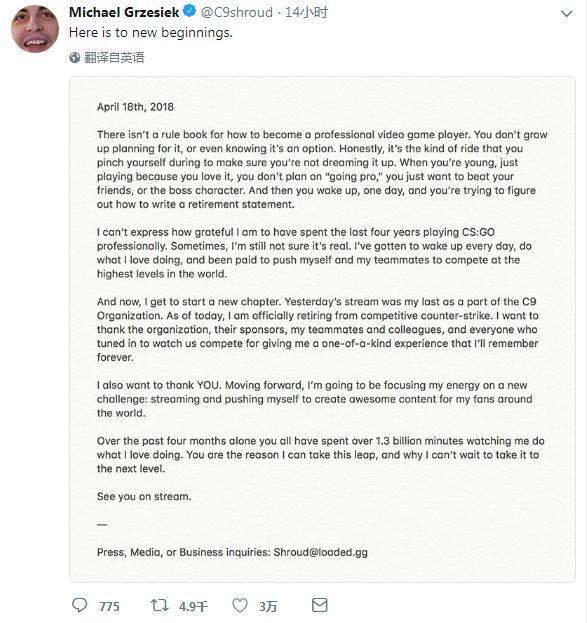Open the @C9shroud handle link
Image resolution: width=587 pixels, height=623 pixels.
click(236, 12)
